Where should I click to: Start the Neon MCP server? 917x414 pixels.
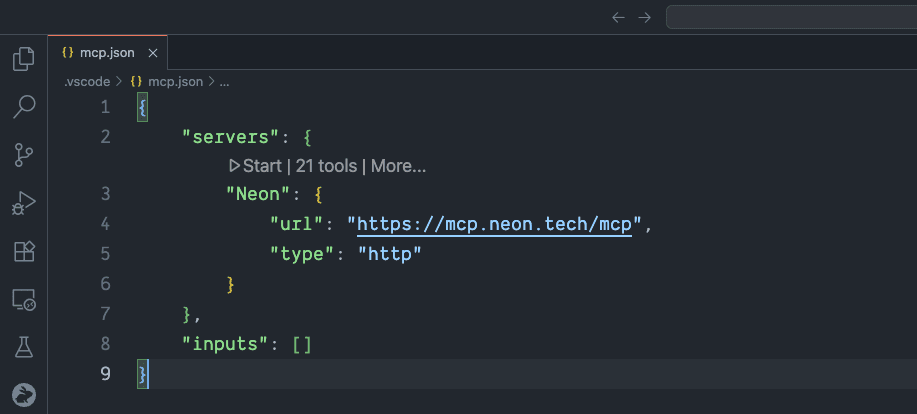point(255,166)
